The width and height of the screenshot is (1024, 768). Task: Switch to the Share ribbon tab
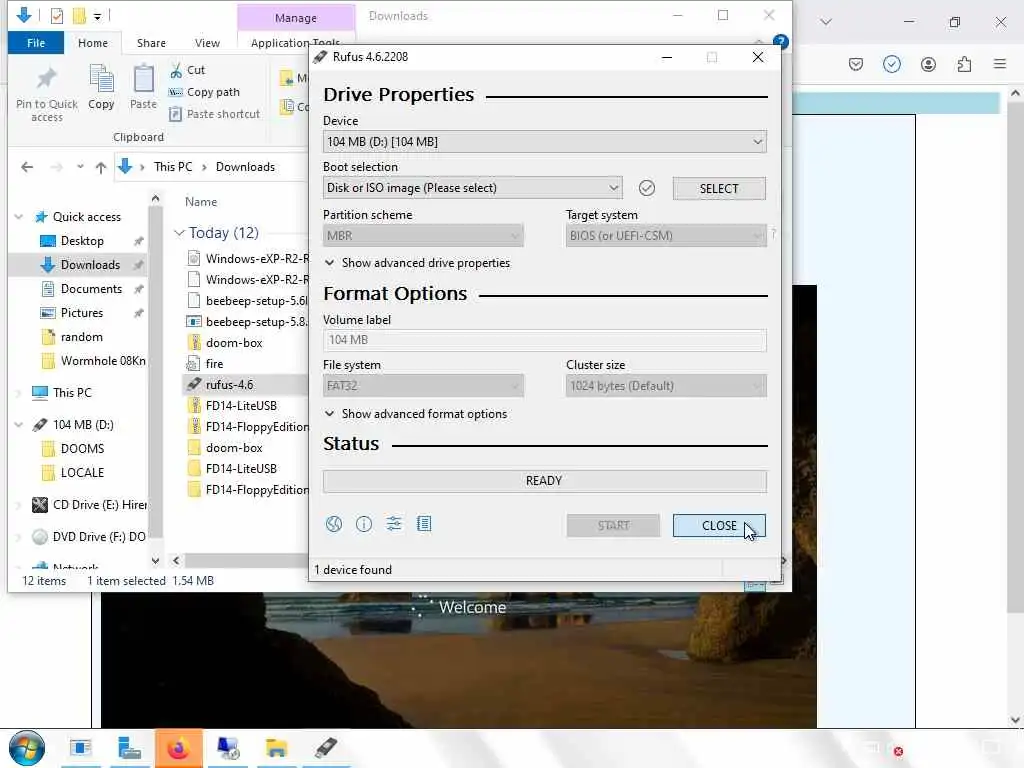point(151,43)
